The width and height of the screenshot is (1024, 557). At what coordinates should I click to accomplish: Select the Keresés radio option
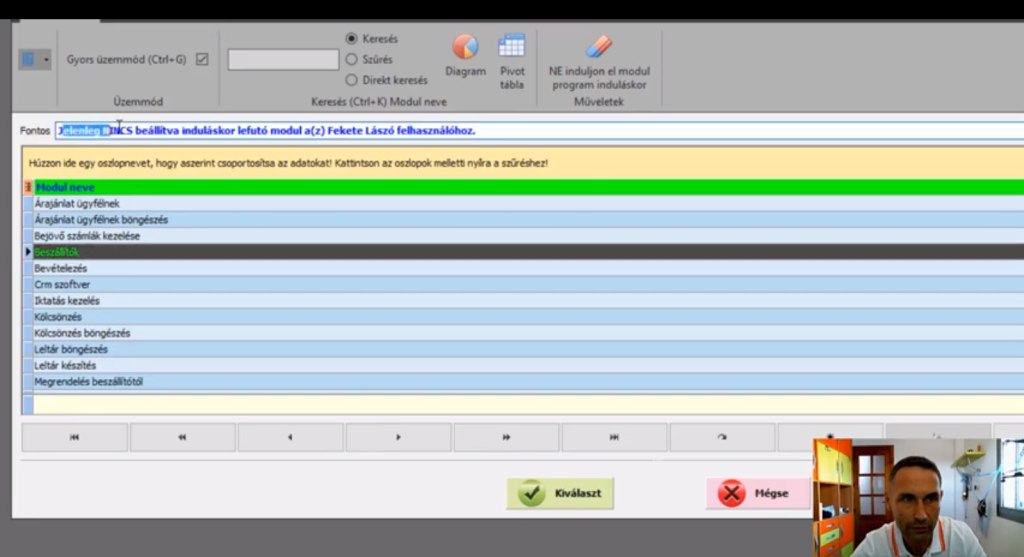click(352, 39)
